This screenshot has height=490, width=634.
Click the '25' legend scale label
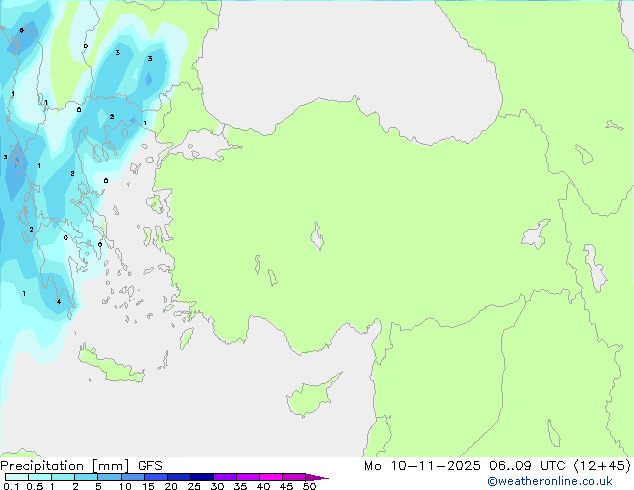pyautogui.click(x=194, y=486)
